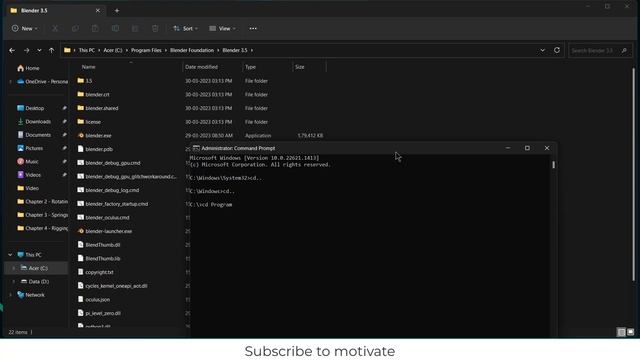Go back with the Back arrow
This screenshot has width=640, height=360.
click(x=12, y=50)
